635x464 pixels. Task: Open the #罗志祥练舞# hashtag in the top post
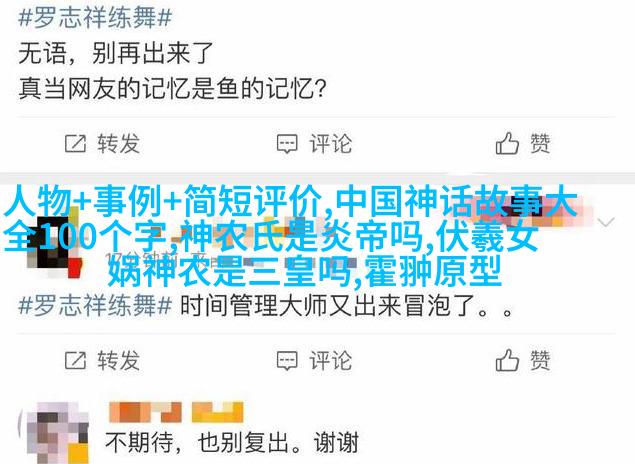(x=95, y=18)
